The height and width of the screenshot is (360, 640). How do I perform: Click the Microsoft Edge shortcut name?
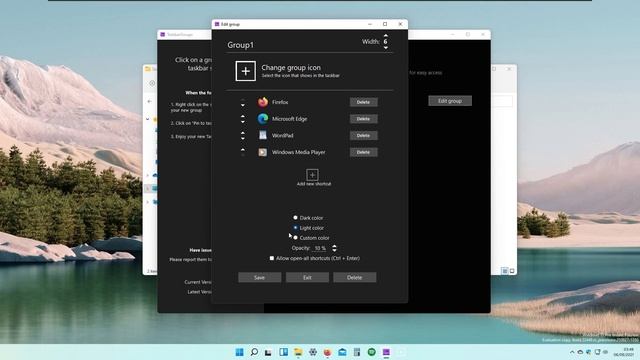[289, 119]
